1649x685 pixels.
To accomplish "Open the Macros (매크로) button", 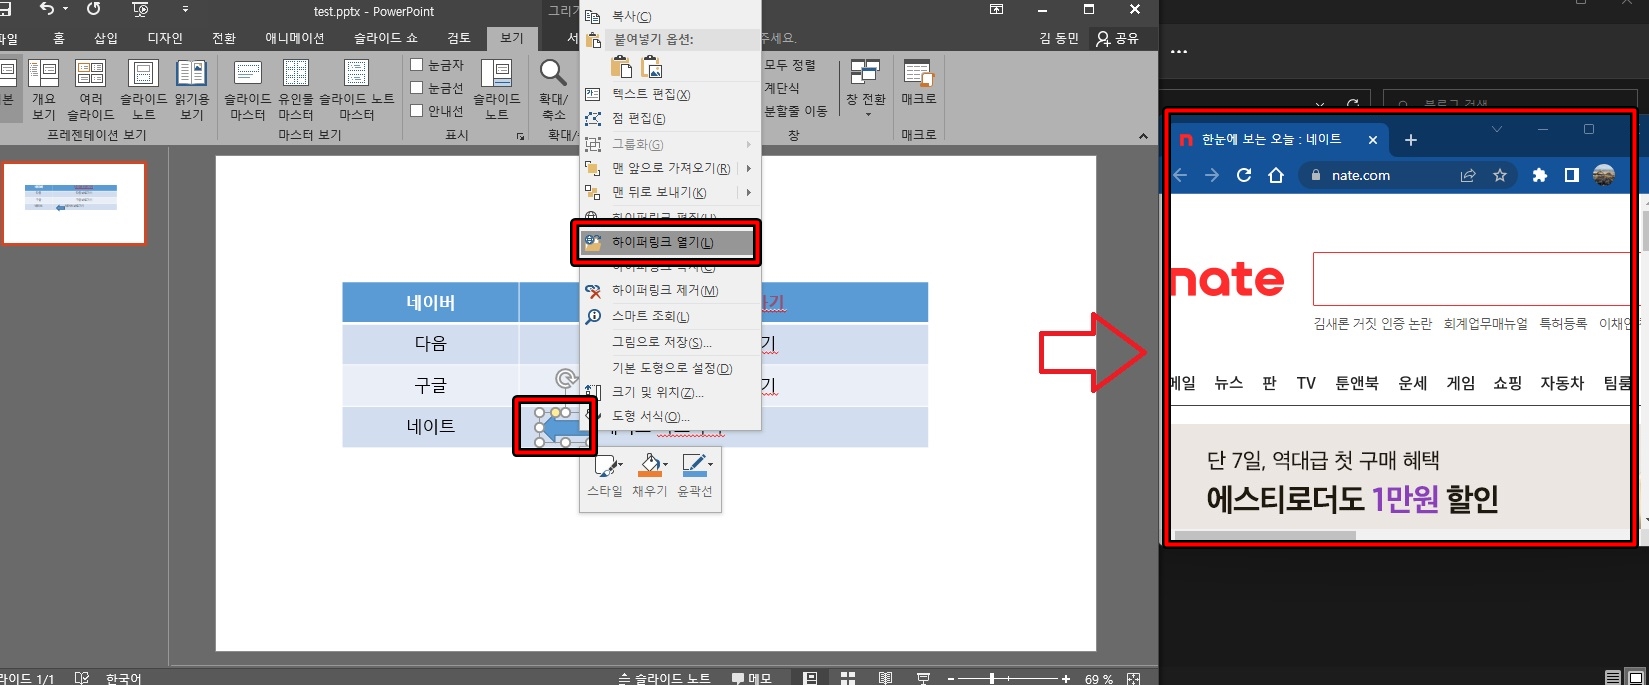I will click(918, 84).
